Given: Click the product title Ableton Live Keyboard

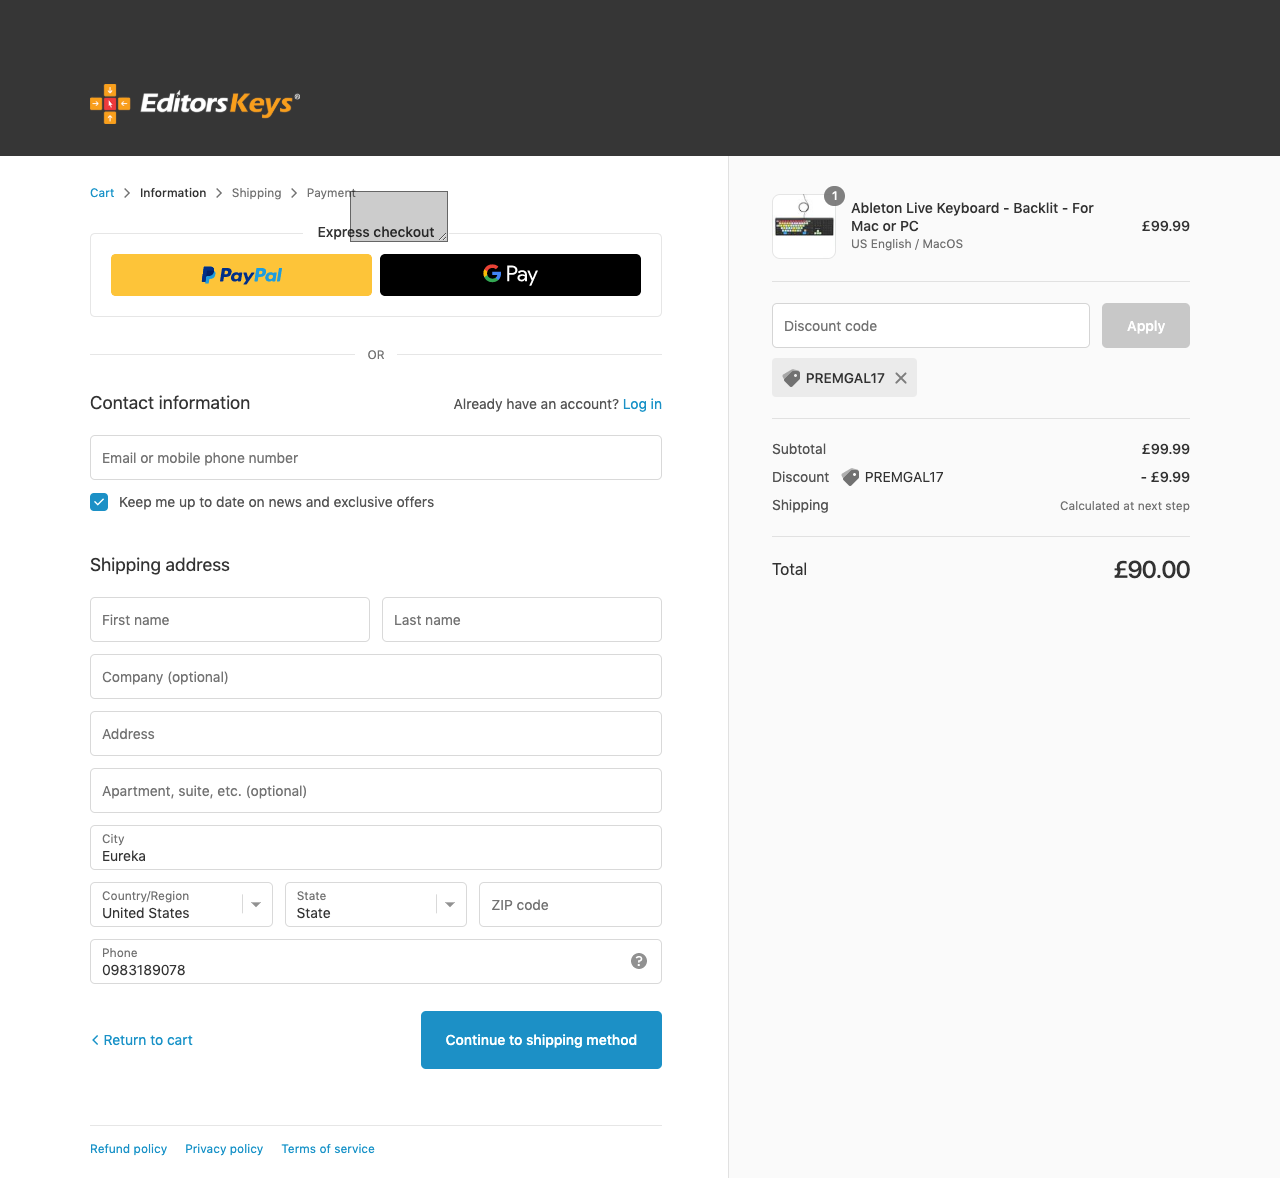Looking at the screenshot, I should coord(972,217).
